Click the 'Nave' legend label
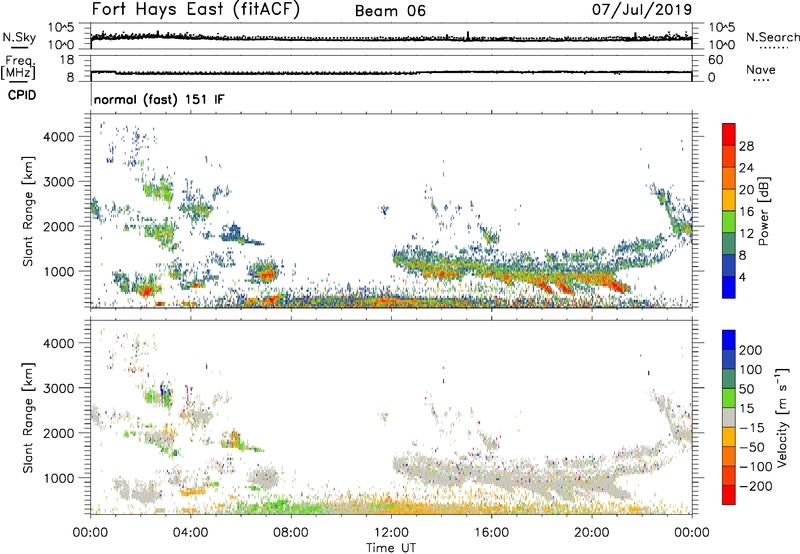The height and width of the screenshot is (554, 800). (x=761, y=69)
